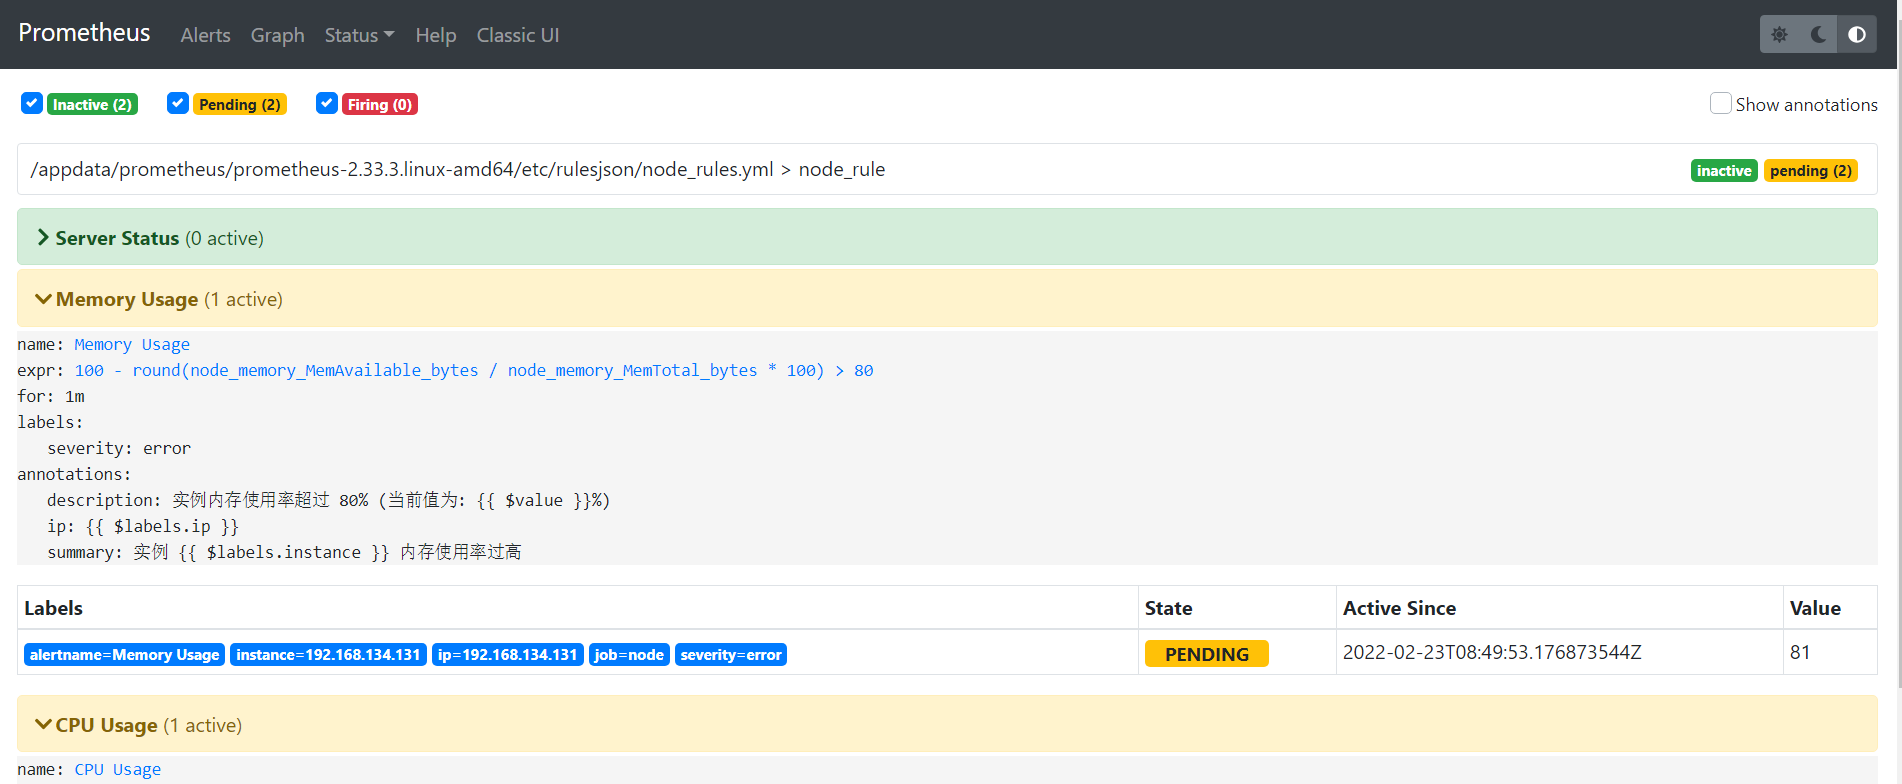Click the Active Since timestamp value
The height and width of the screenshot is (784, 1902).
(x=1492, y=652)
